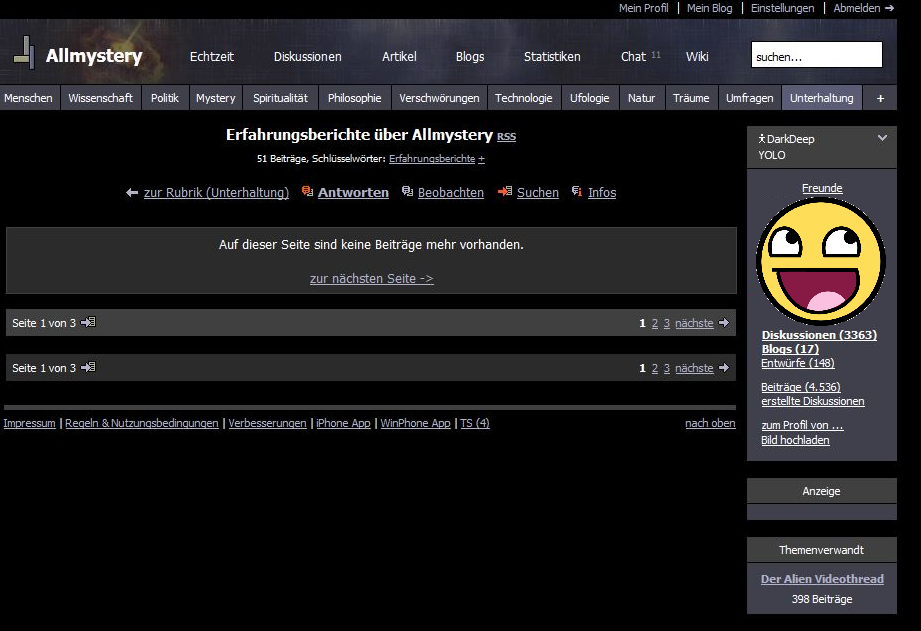Open the Verbesserungen footer link
This screenshot has height=631, width=921.
(267, 423)
